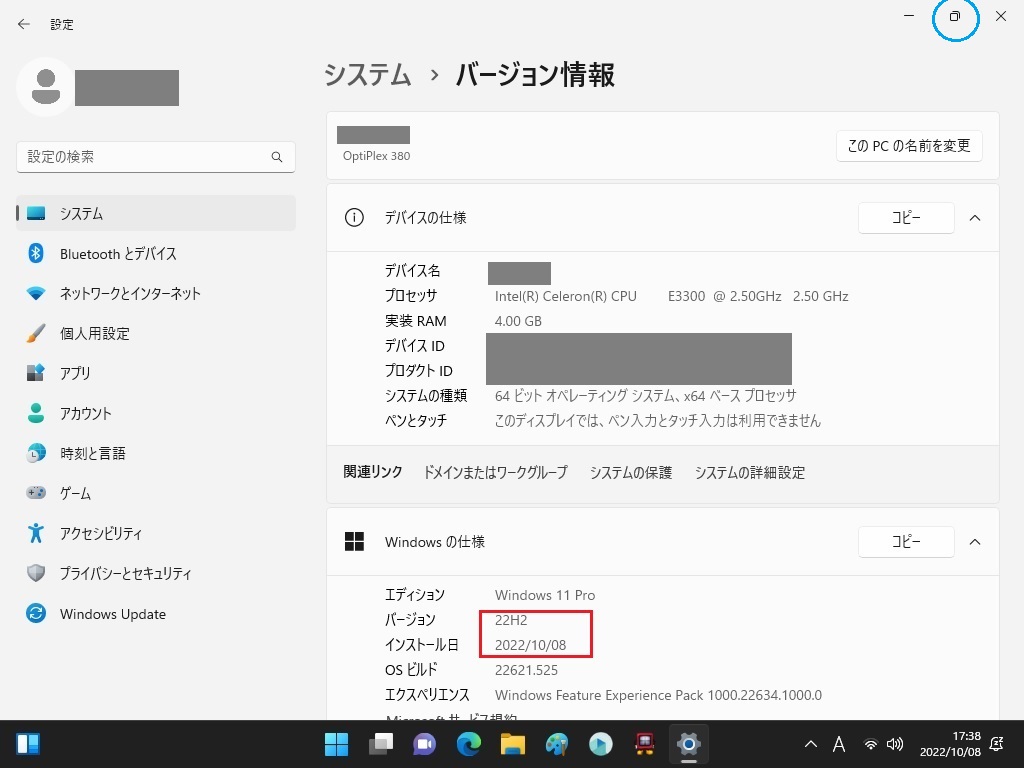
Task: Open Windows Update settings
Action: point(155,614)
